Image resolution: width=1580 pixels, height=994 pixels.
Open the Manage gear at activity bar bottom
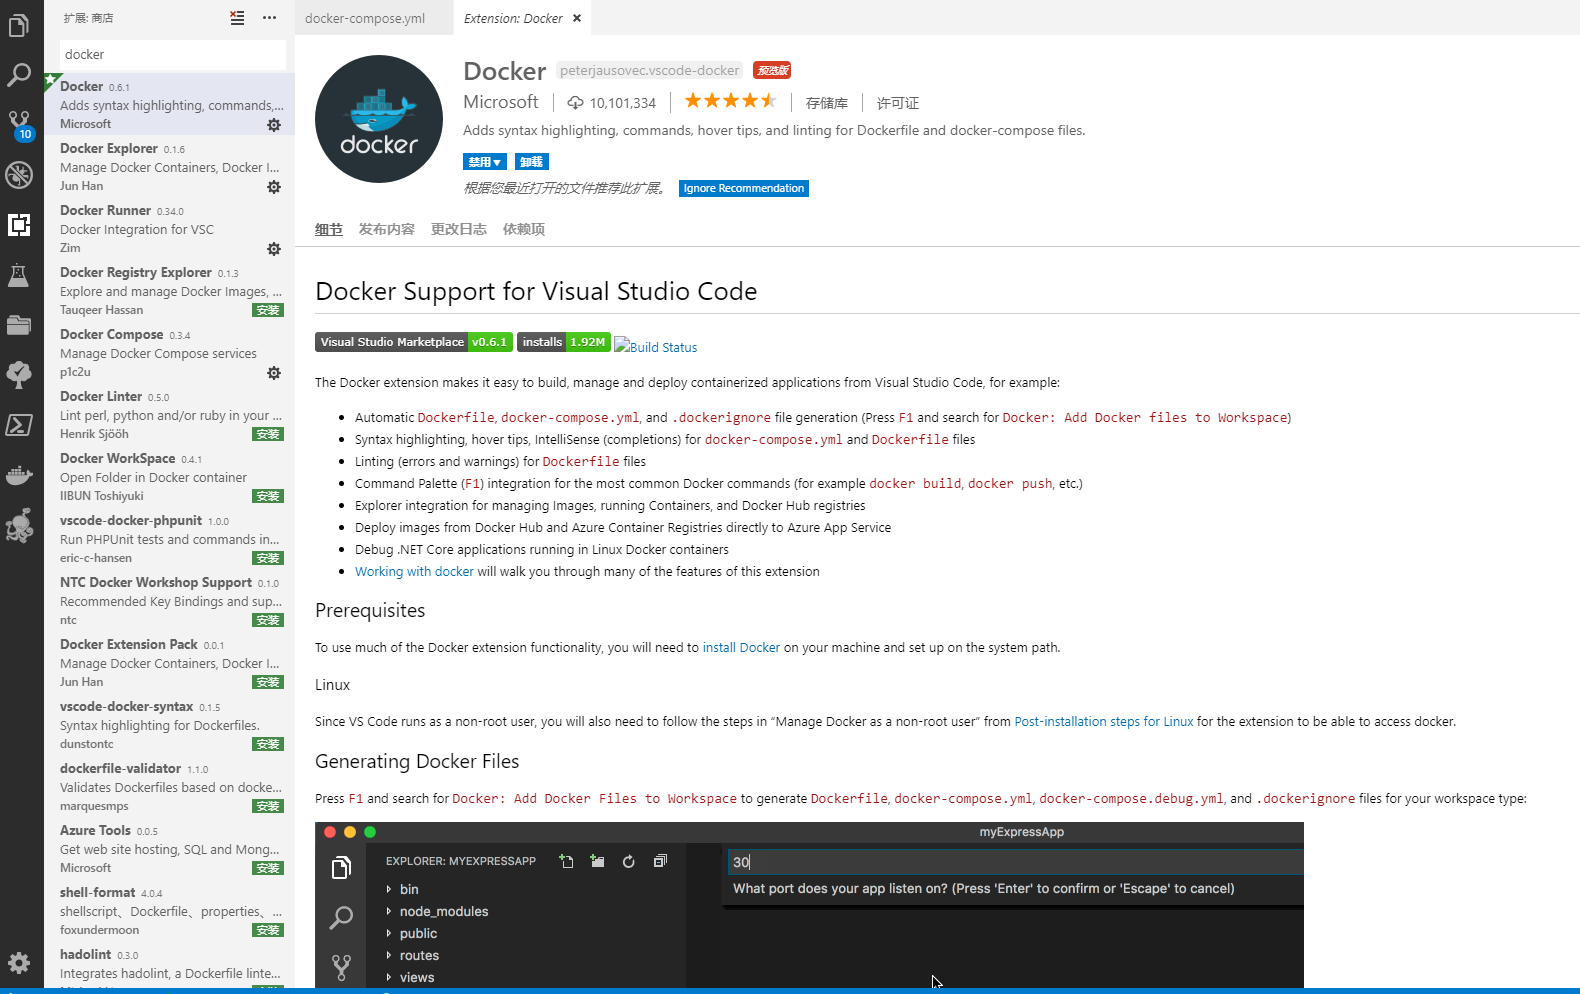point(19,963)
